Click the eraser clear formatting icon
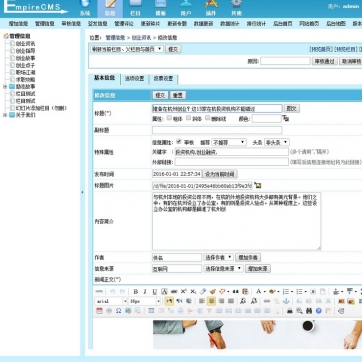362x362 pixels. (203, 291)
